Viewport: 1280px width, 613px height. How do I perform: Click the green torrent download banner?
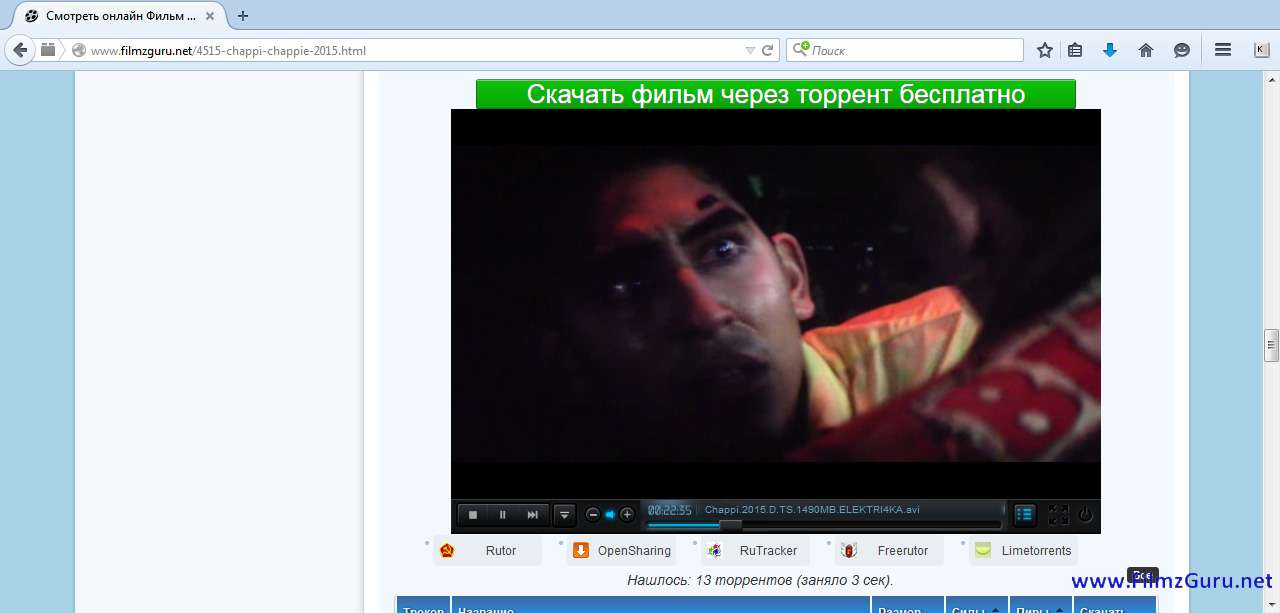pos(775,94)
